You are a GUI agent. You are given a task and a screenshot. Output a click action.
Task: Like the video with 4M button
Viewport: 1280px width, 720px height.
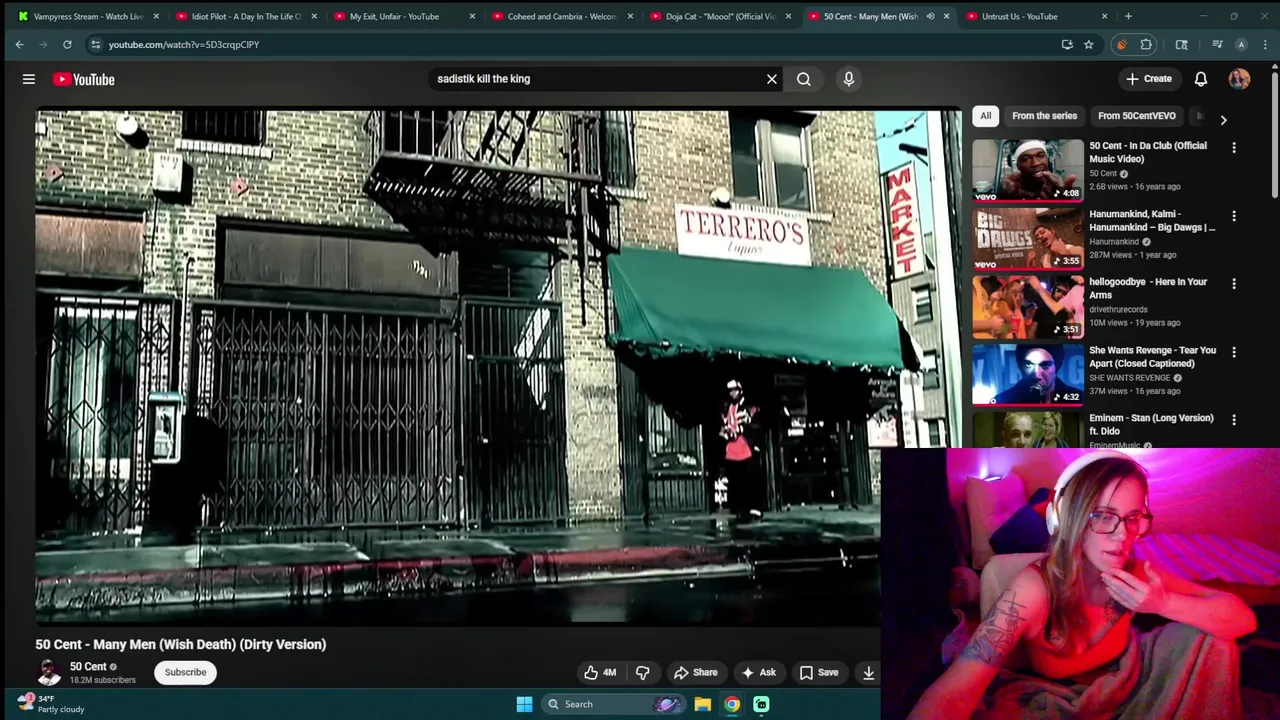point(600,672)
